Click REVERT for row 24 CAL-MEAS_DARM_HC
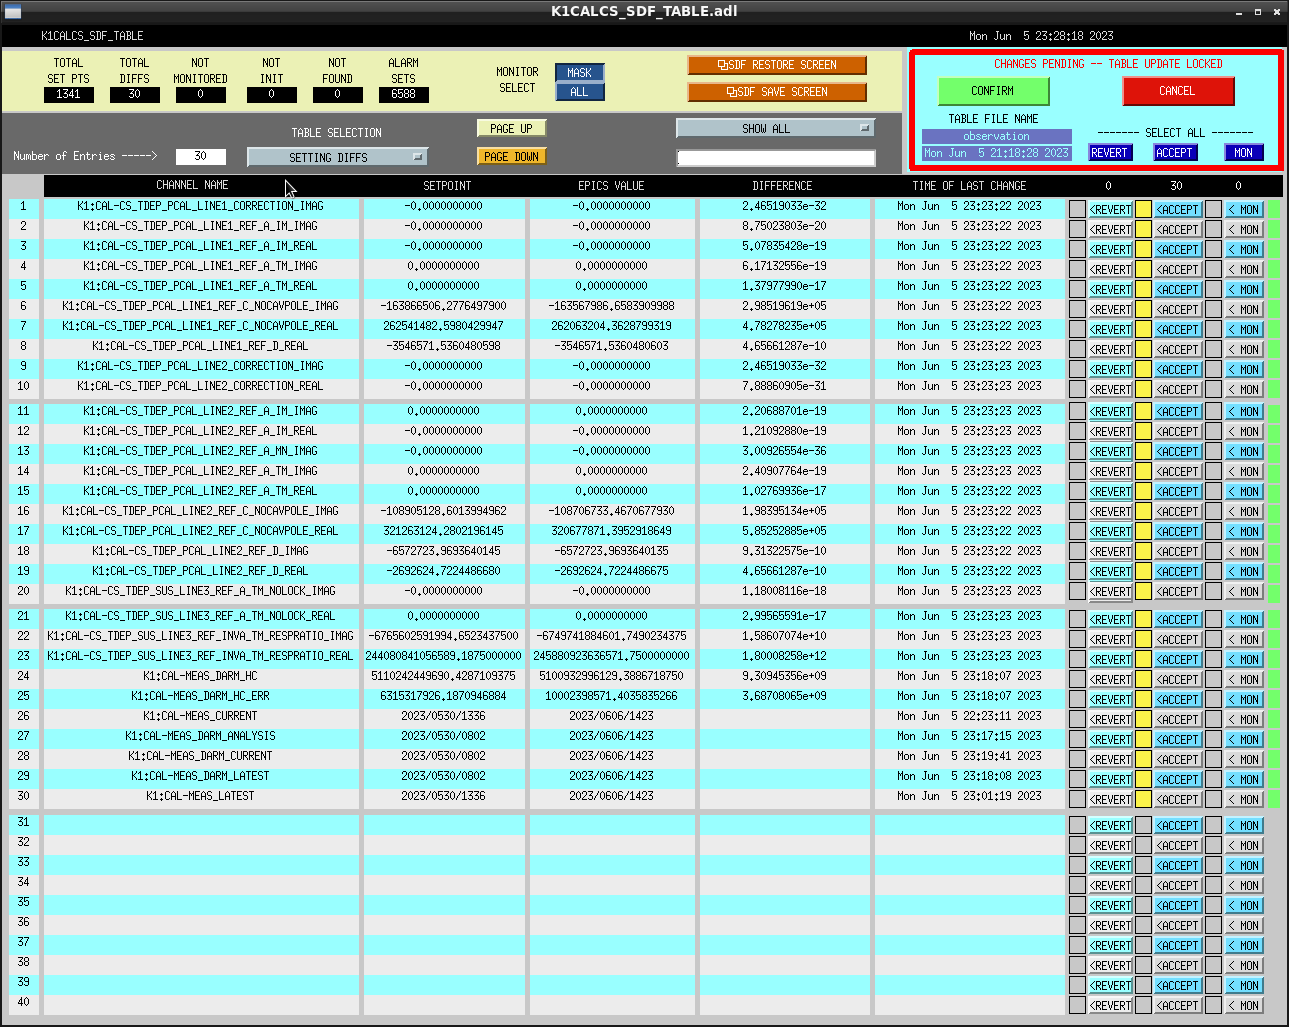 [x=1110, y=680]
